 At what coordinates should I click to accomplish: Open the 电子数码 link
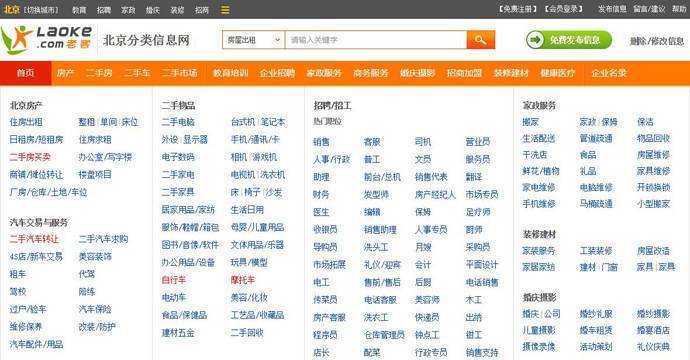coord(178,157)
